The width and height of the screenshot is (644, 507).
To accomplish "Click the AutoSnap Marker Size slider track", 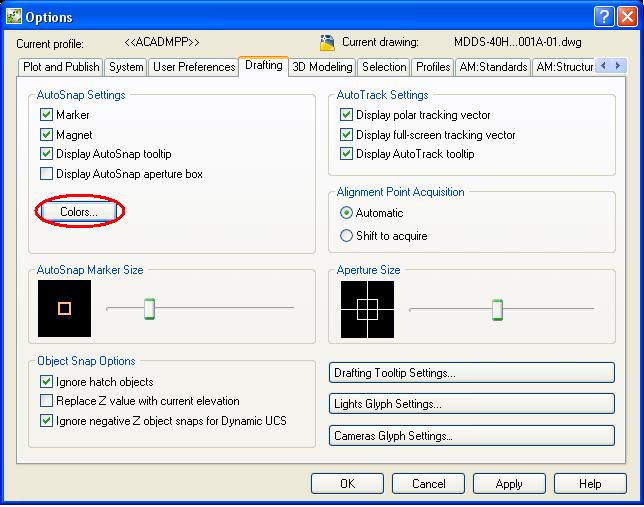I will (x=200, y=308).
